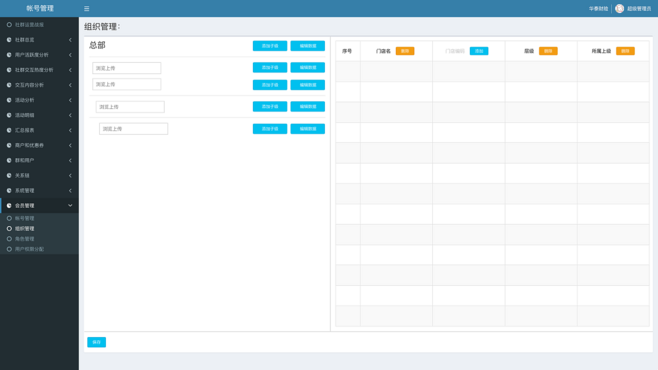Click the icon next to 社群交互热度分析
The height and width of the screenshot is (370, 658).
[x=9, y=70]
